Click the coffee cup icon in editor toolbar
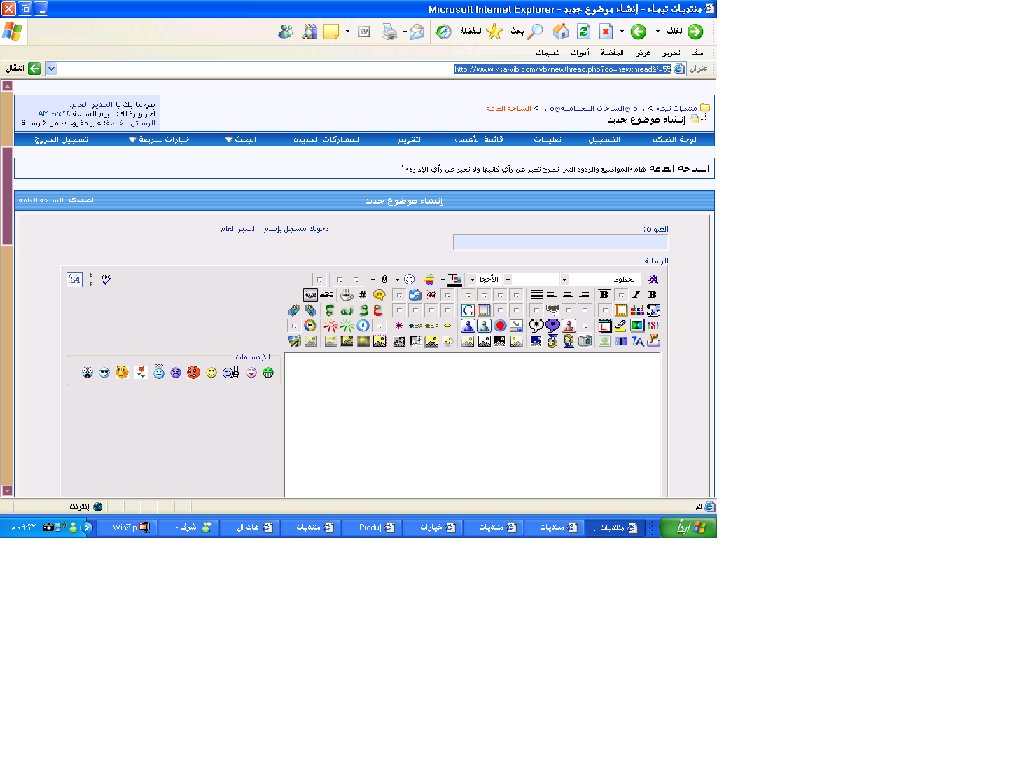 pyautogui.click(x=346, y=295)
